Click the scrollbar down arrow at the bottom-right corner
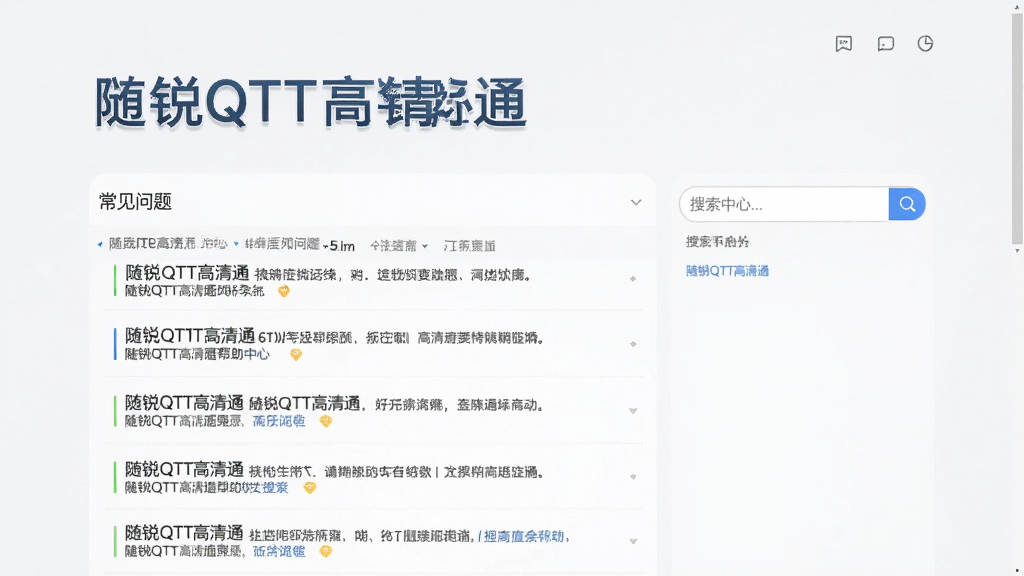 [1017, 571]
